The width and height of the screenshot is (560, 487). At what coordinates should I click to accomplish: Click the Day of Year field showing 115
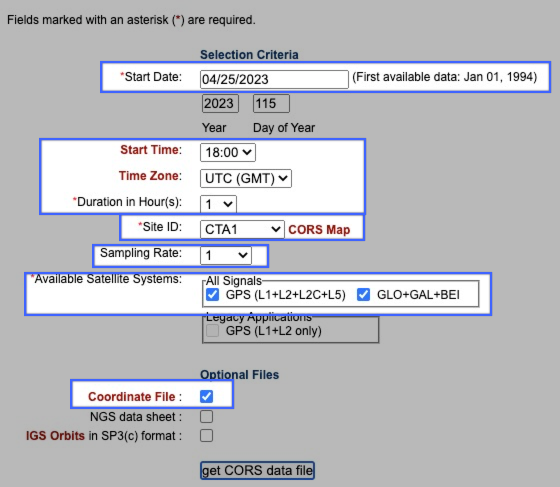(271, 104)
